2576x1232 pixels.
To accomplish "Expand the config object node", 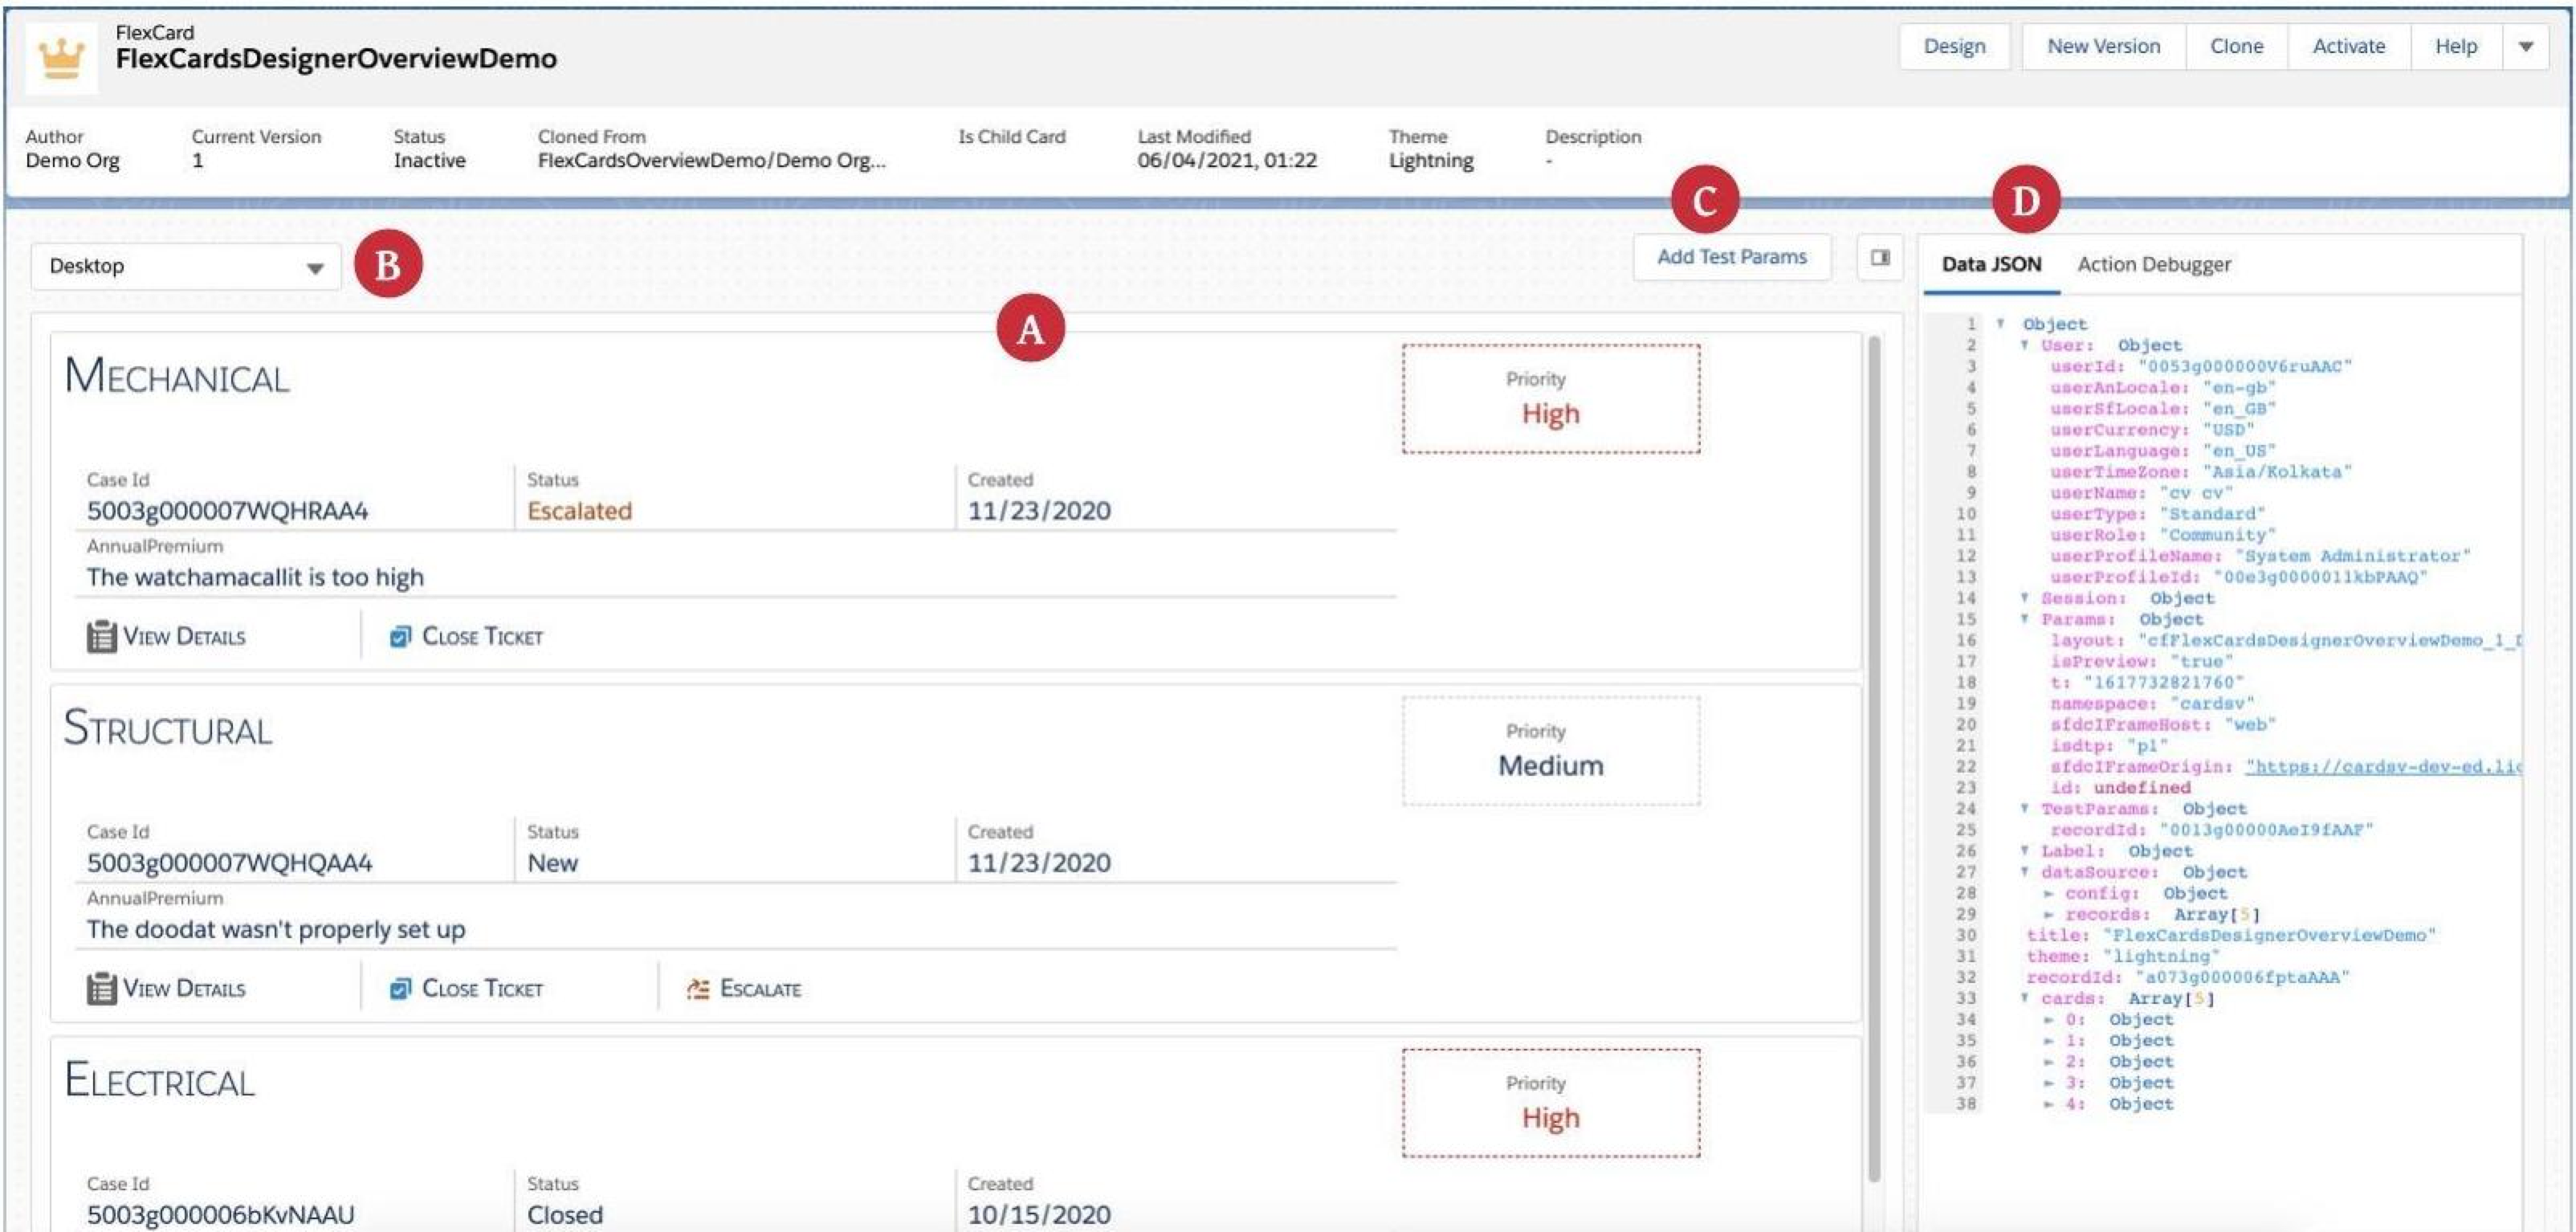I will [2048, 892].
